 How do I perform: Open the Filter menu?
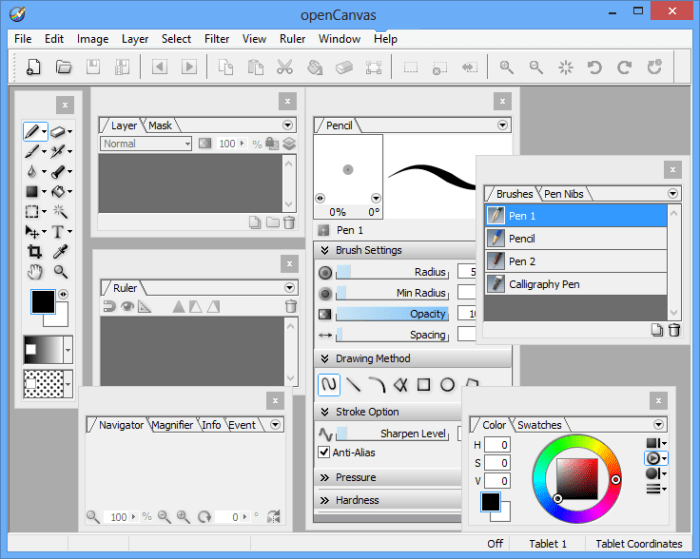[x=217, y=39]
